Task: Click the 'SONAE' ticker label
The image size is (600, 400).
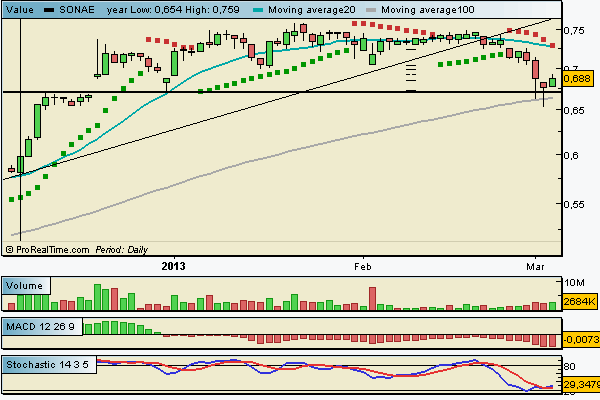Action: point(77,10)
